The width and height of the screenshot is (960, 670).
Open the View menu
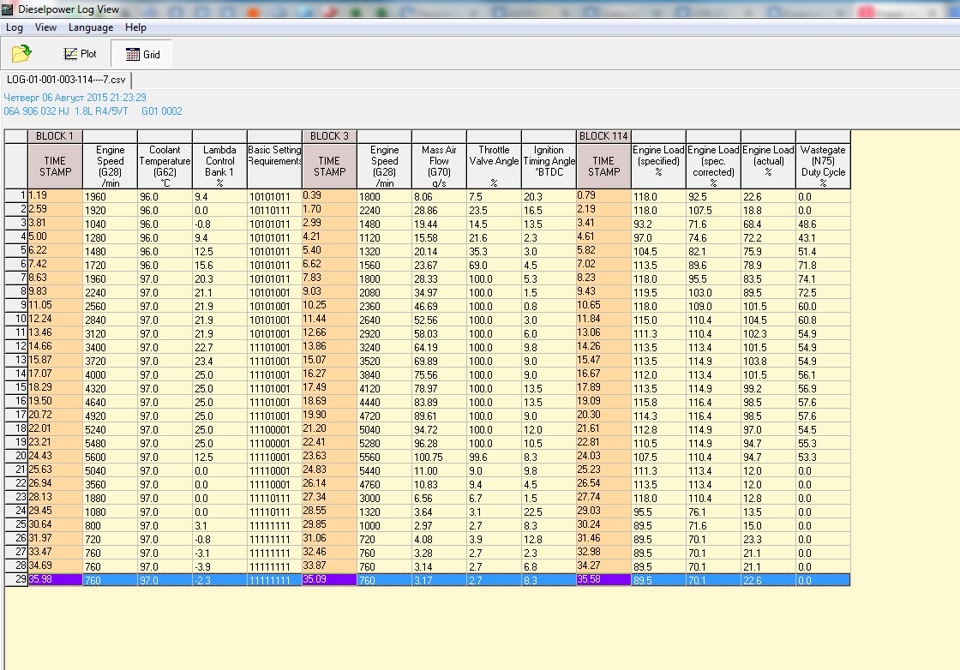click(46, 28)
